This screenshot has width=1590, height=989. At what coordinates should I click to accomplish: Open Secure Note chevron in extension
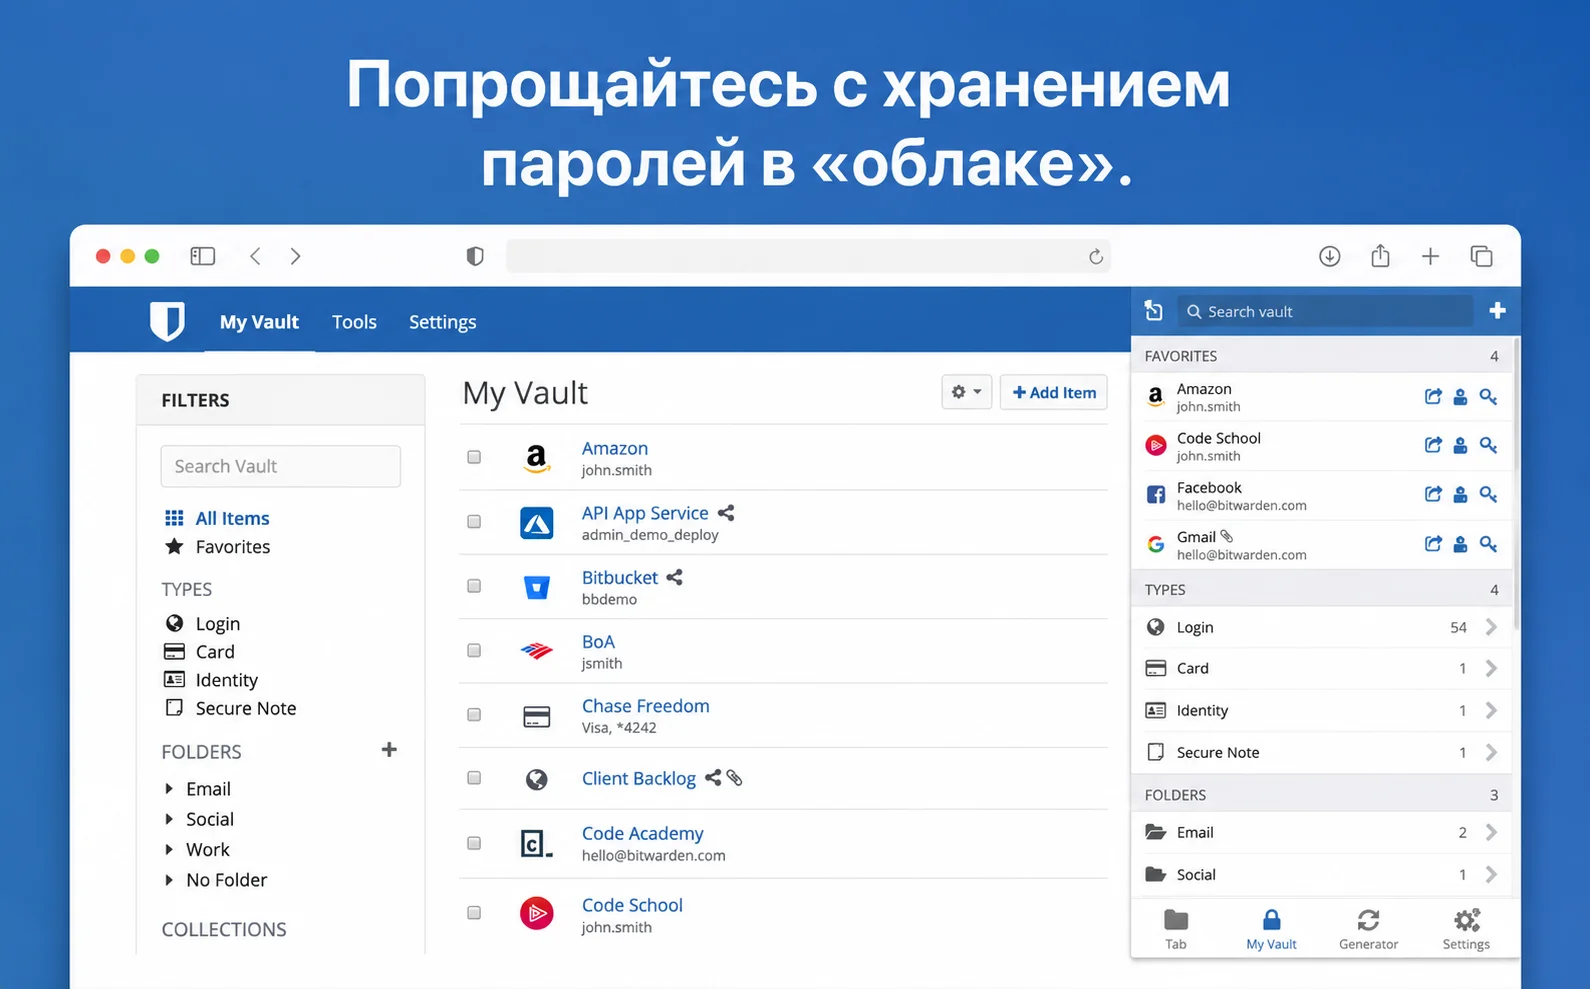[1491, 752]
